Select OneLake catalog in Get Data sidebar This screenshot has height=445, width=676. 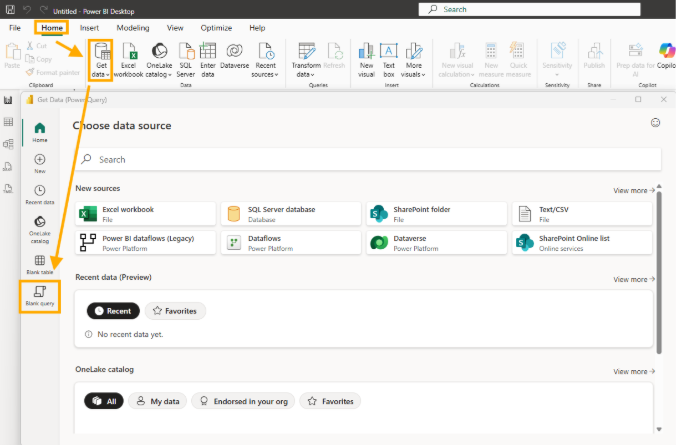(40, 229)
